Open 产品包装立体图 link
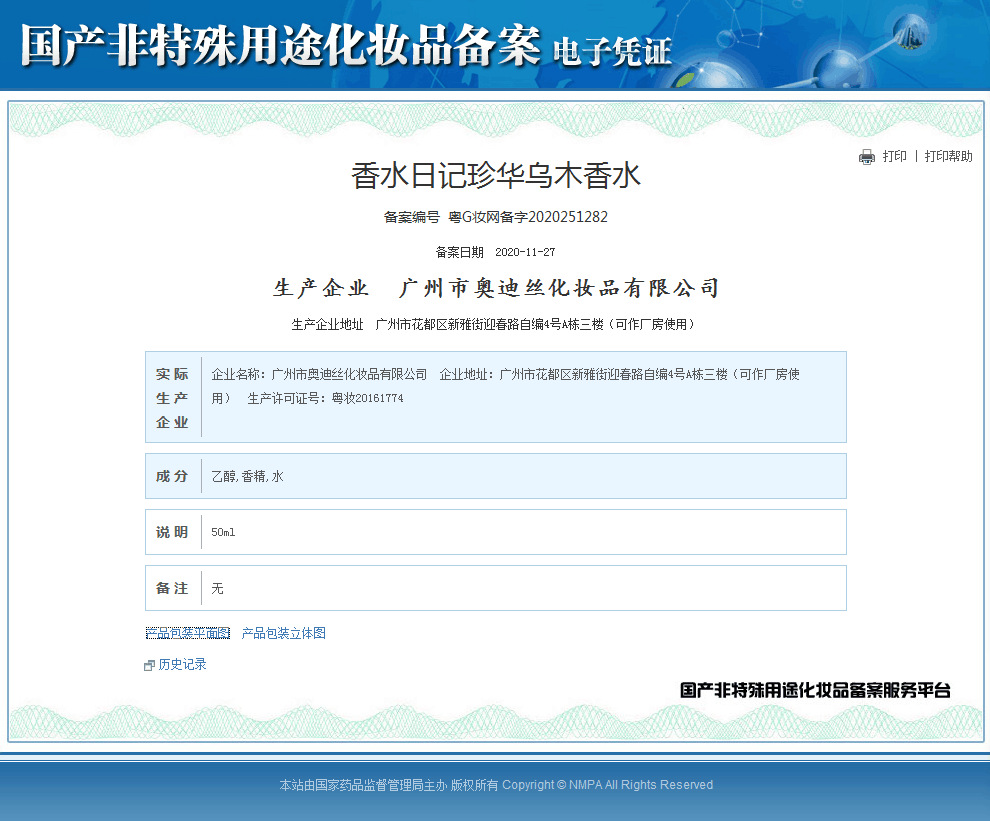 283,633
